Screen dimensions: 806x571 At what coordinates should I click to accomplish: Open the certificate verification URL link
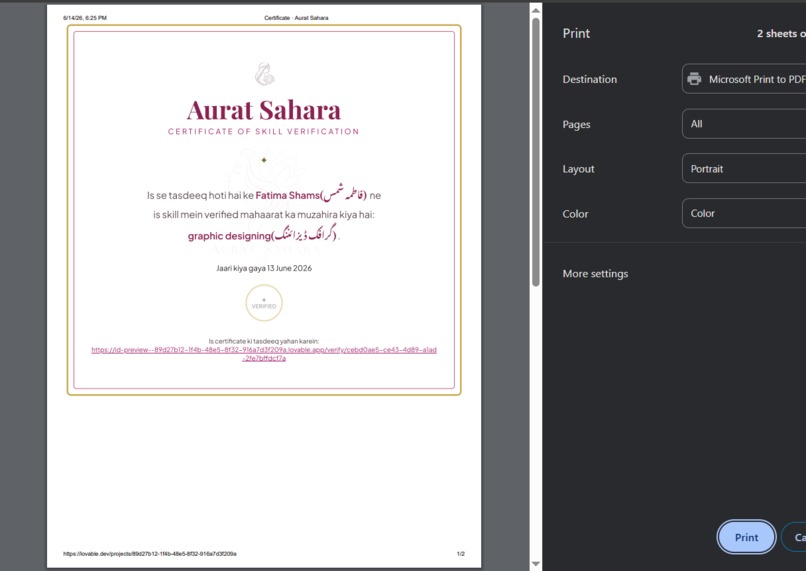(264, 354)
